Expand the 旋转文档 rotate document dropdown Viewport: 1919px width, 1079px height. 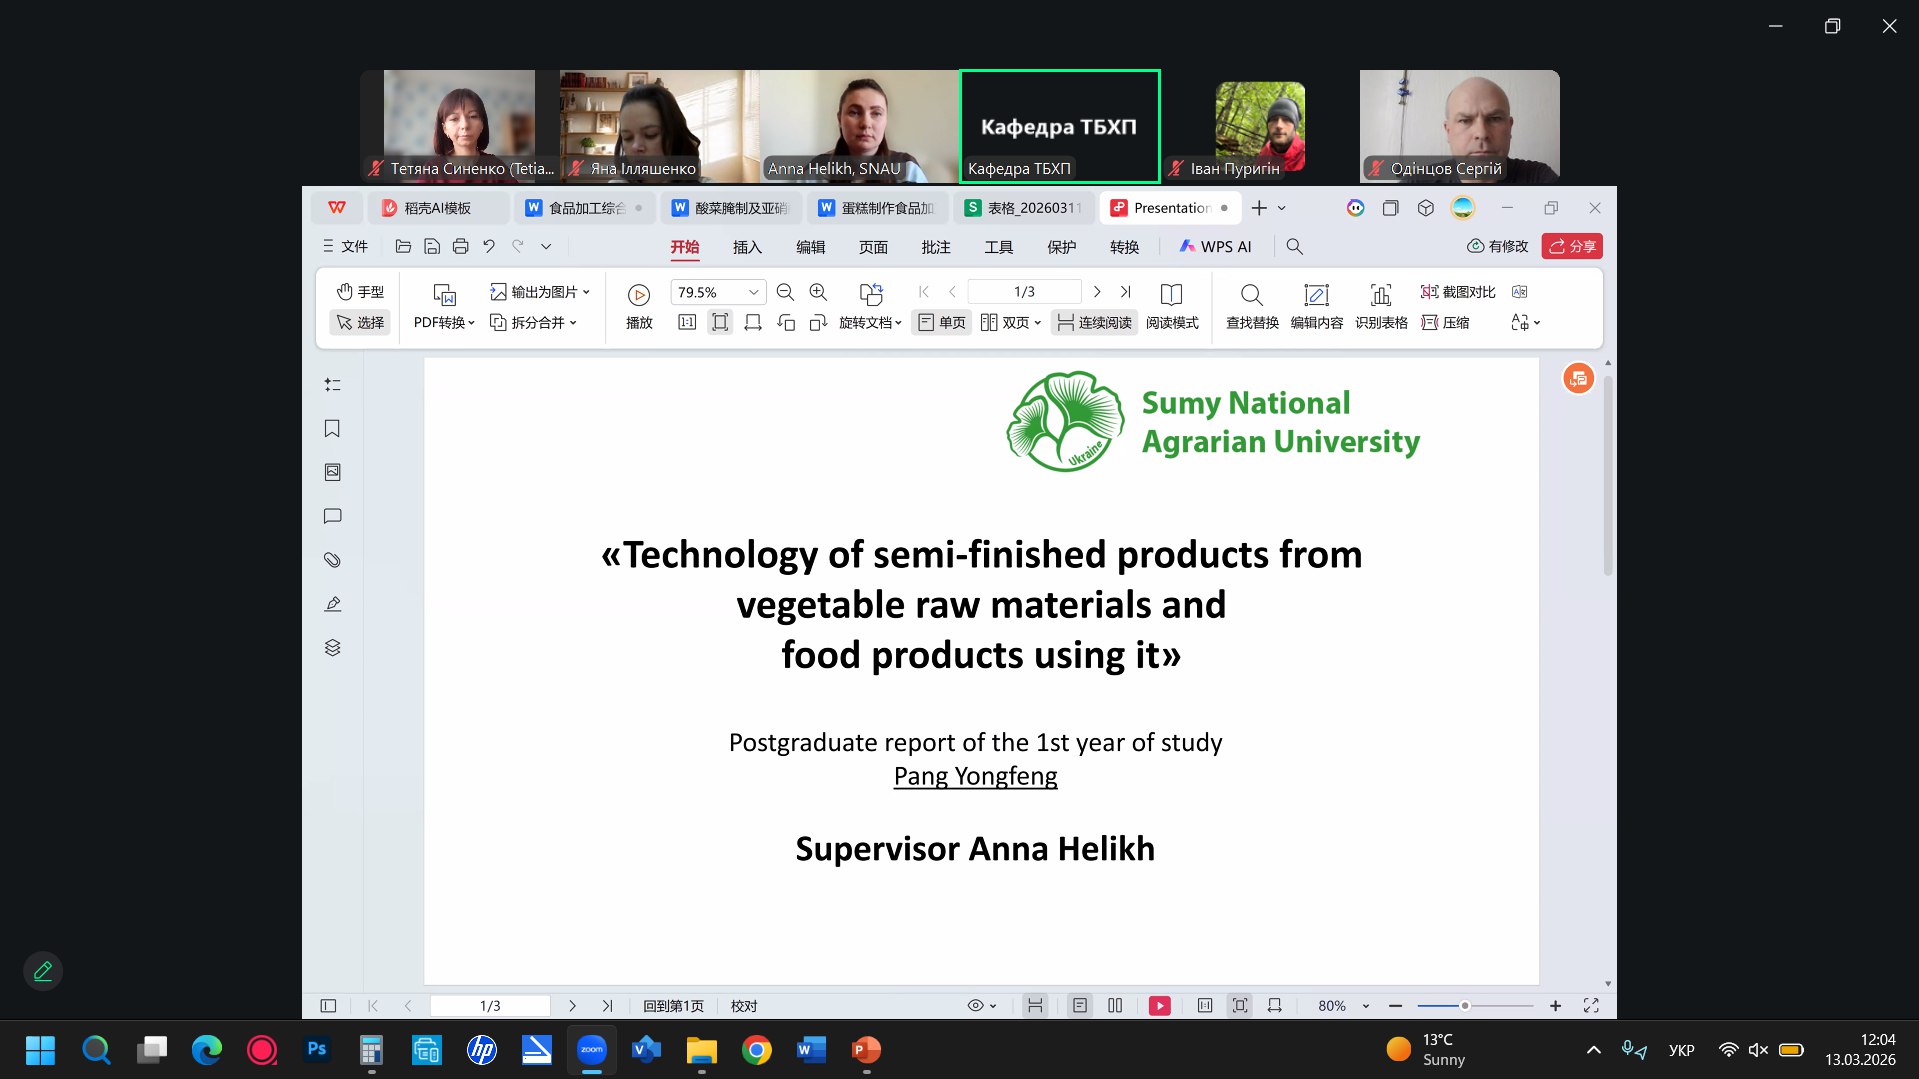[x=870, y=322]
